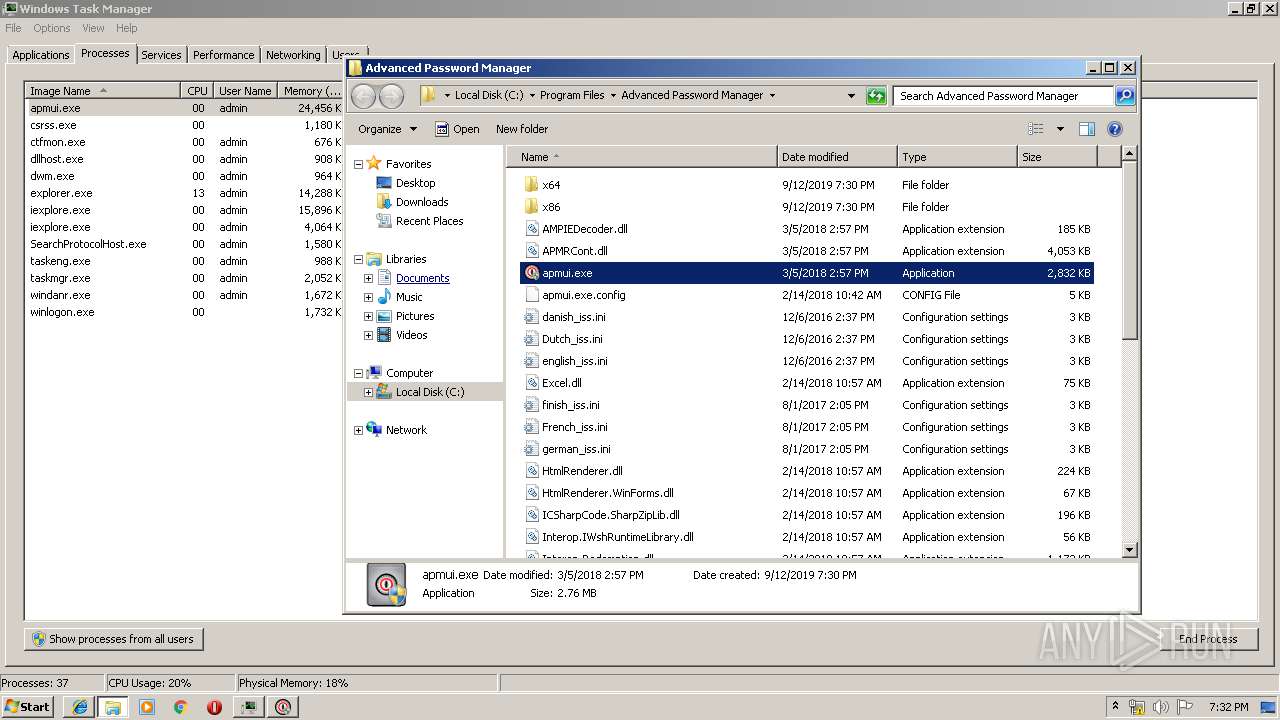Select the x86 folder icon
The height and width of the screenshot is (720, 1280).
click(x=531, y=207)
